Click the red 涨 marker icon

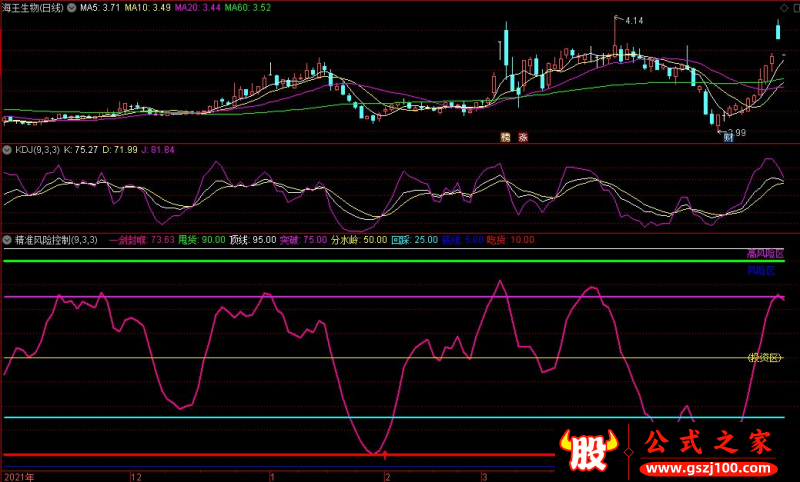click(523, 137)
